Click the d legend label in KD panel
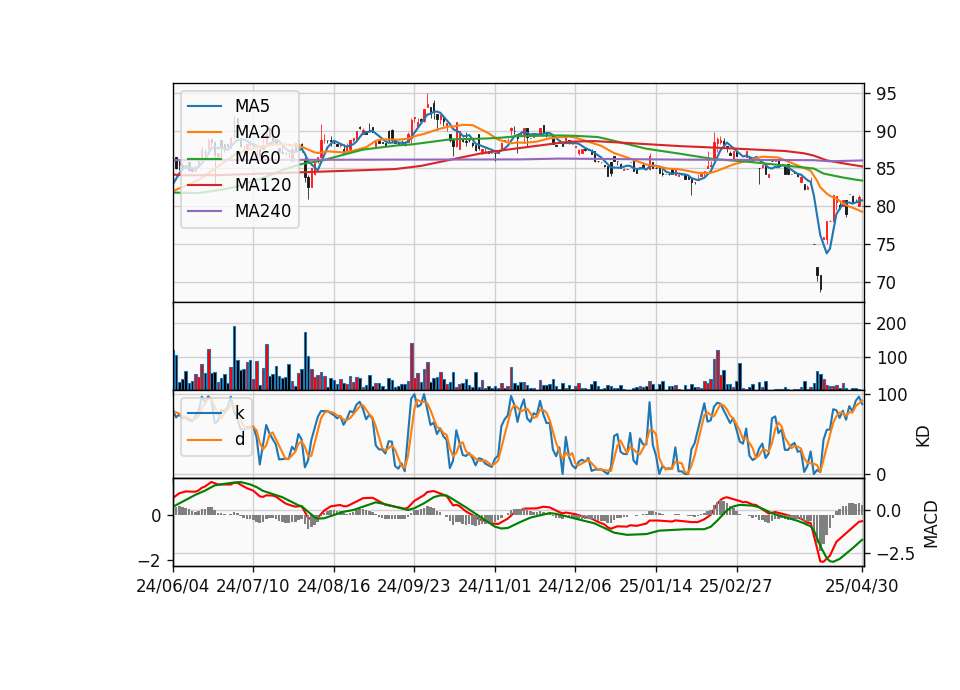This screenshot has height=690, width=960. pos(240,439)
